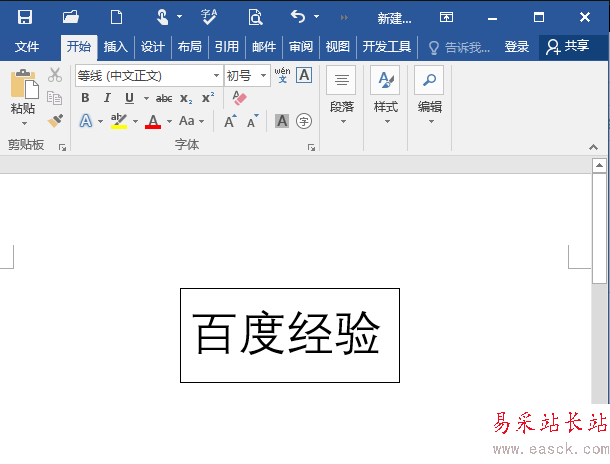This screenshot has width=610, height=464.
Task: Expand the Paste options arrow
Action: pos(24,124)
